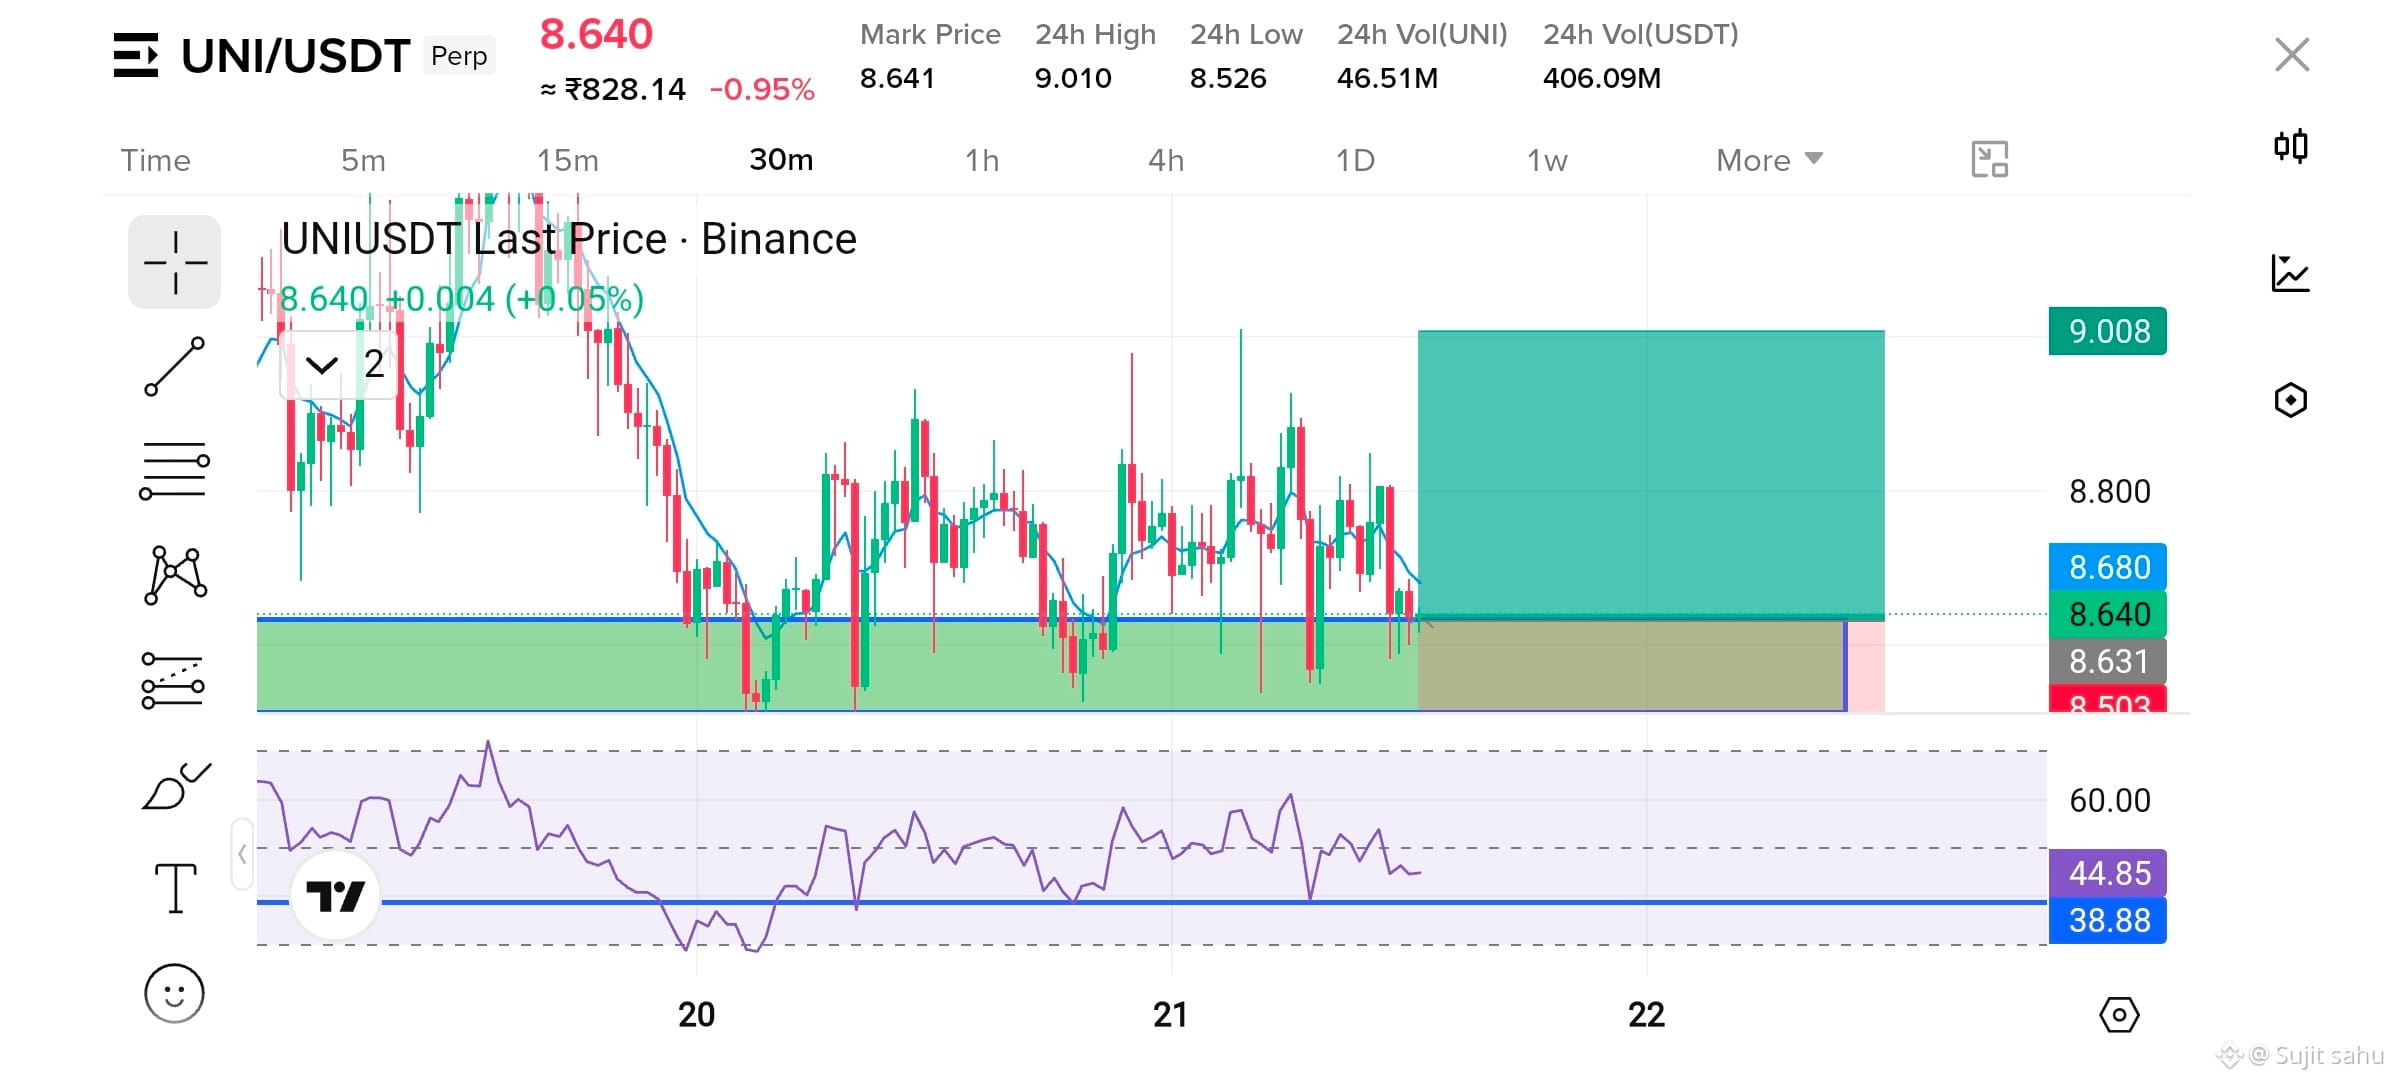Open the UNI/USDT pair list menu
This screenshot has width=2392, height=1080.
136,55
